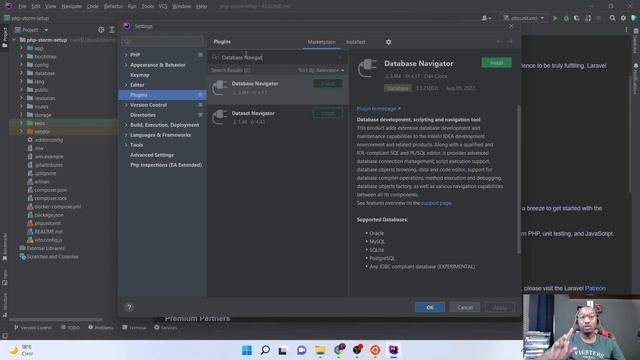640x360 pixels.
Task: Open the File menu
Action: (x=22, y=6)
